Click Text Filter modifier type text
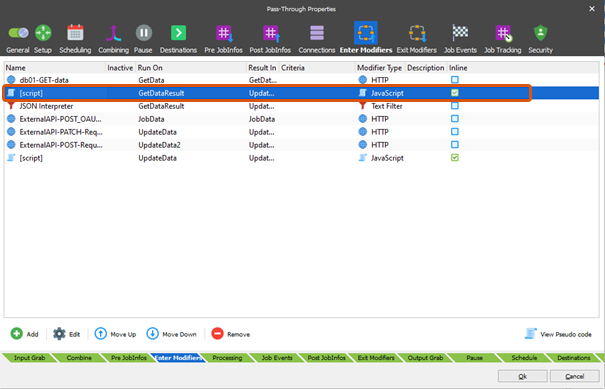605x389 pixels. pyautogui.click(x=387, y=106)
